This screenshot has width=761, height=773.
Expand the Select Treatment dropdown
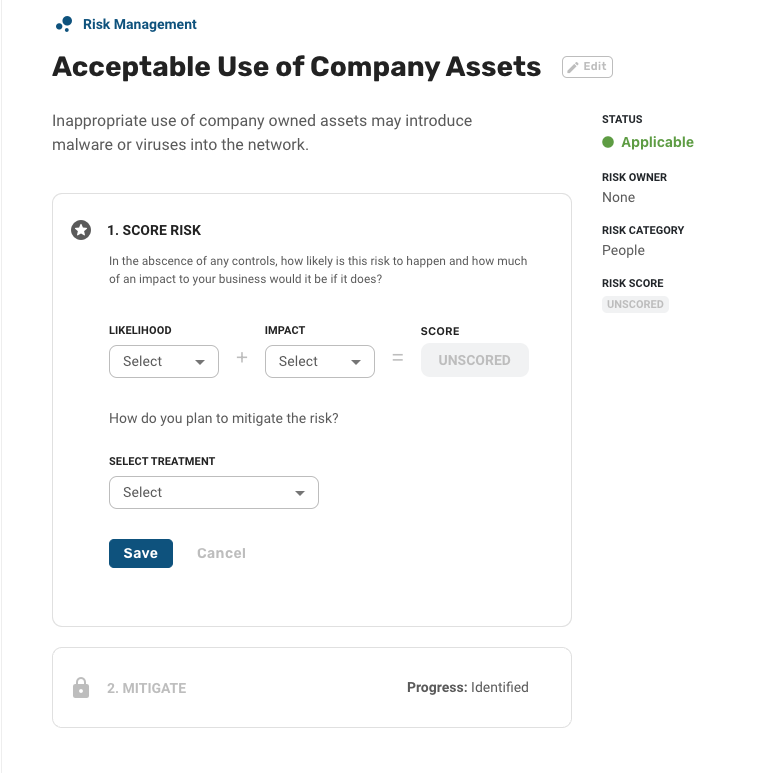(x=214, y=492)
